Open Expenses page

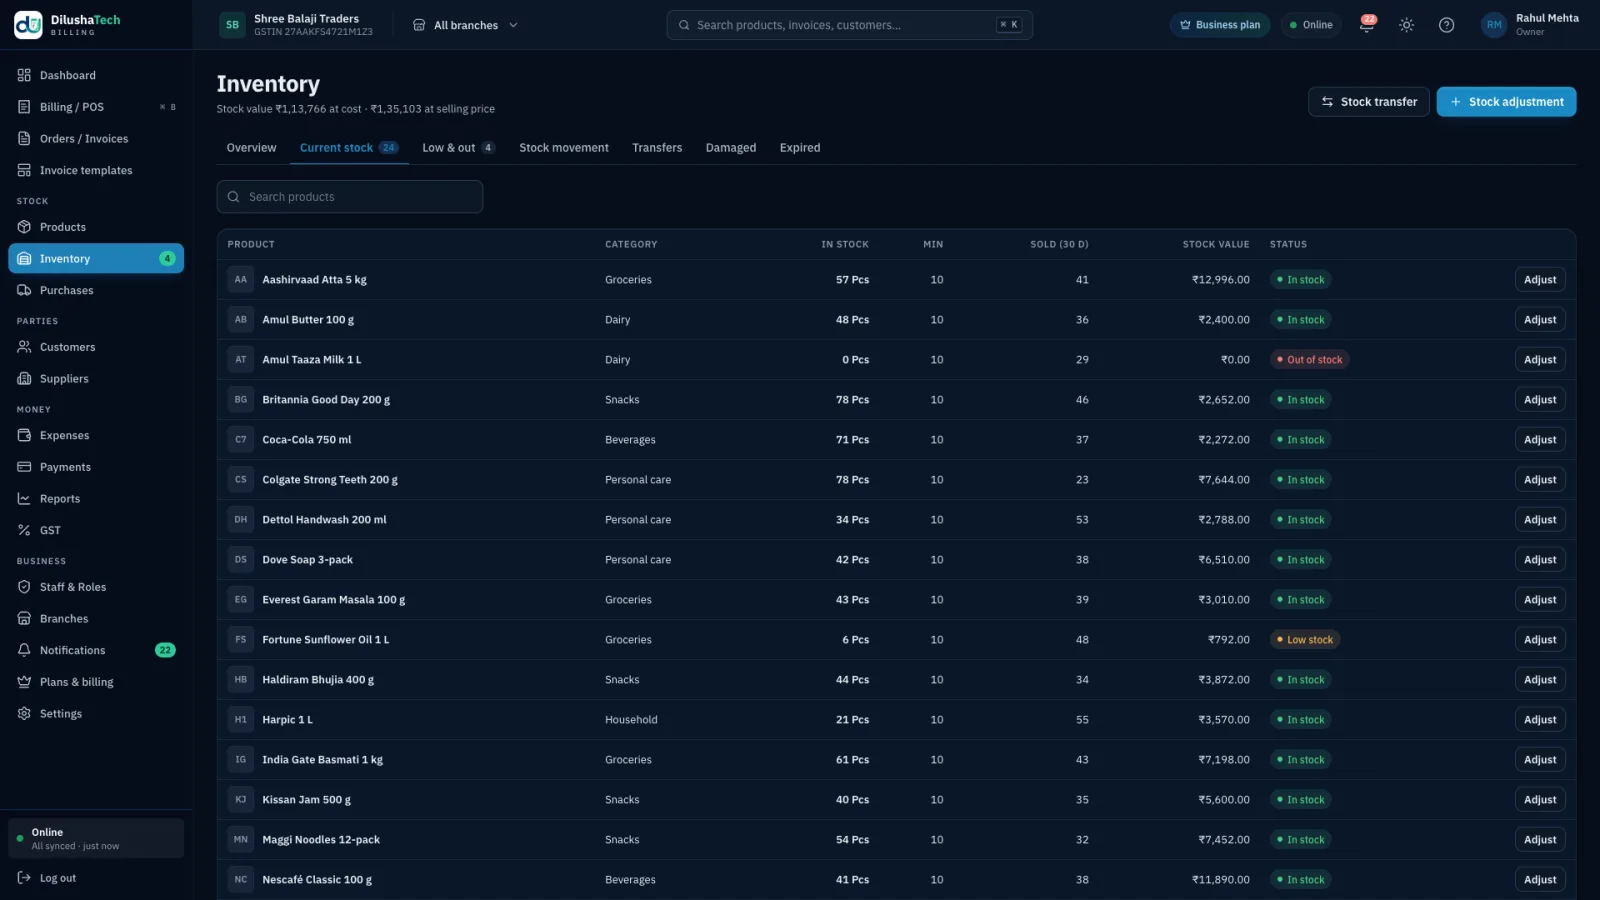pos(96,435)
